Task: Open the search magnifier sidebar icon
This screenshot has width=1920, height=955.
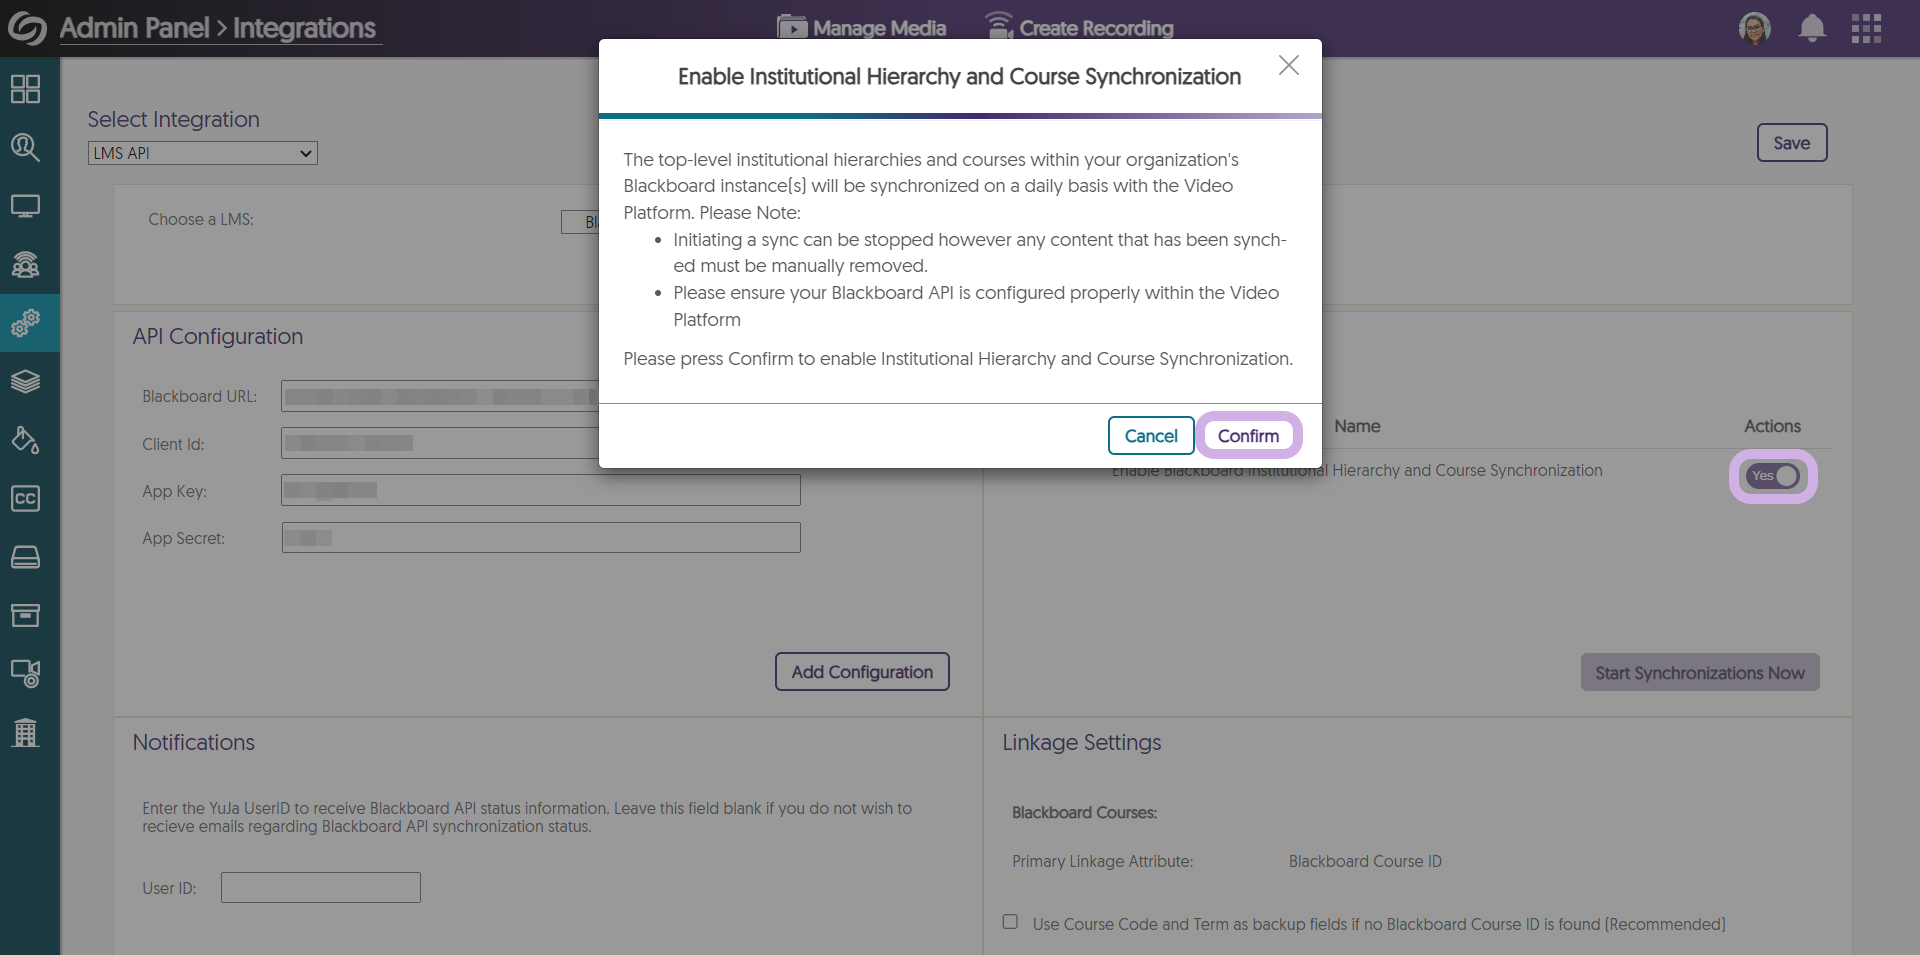Action: point(25,148)
